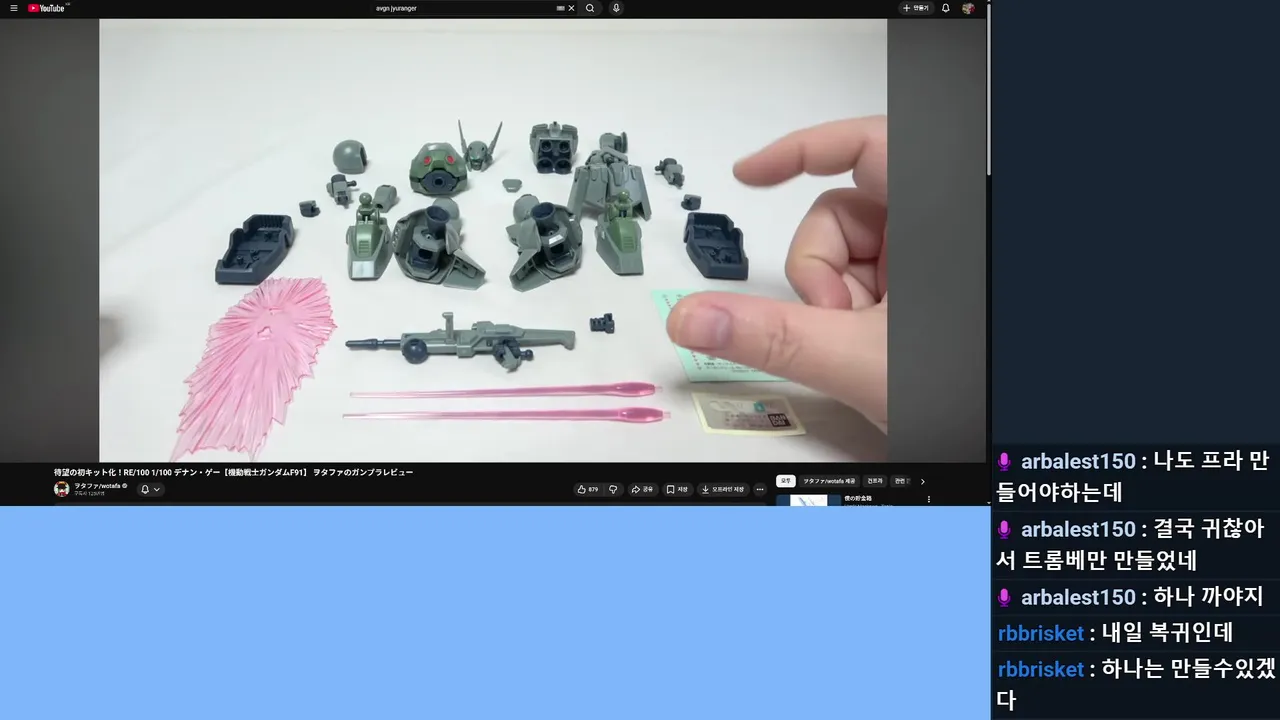
Task: Open the YouTube hamburger guide menu
Action: pos(14,8)
